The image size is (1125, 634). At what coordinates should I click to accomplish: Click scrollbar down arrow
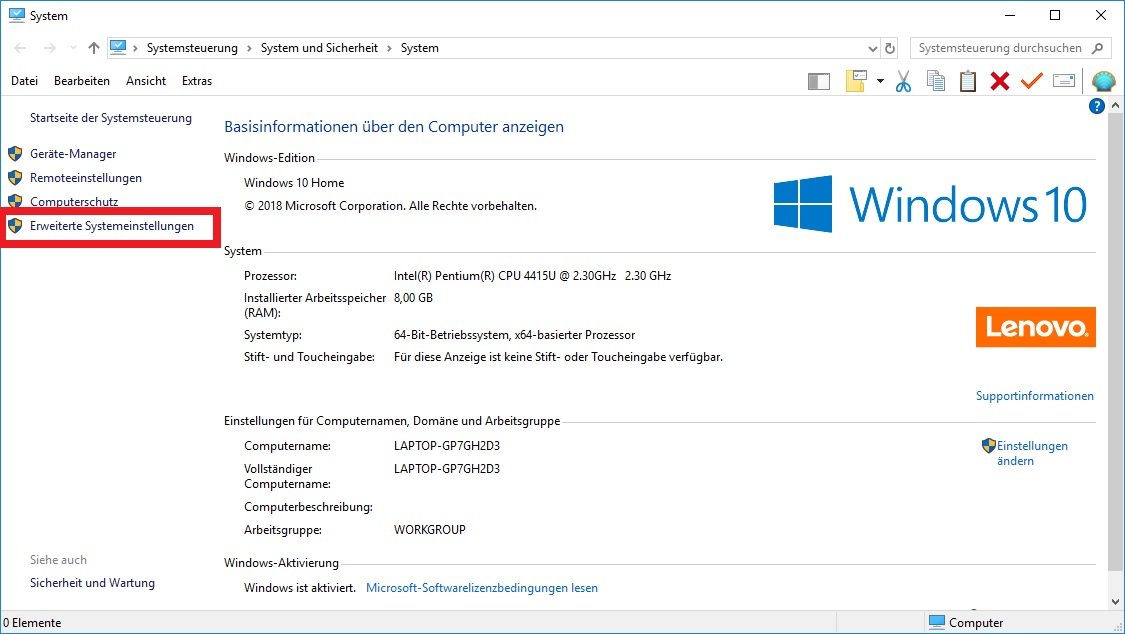click(x=1116, y=602)
